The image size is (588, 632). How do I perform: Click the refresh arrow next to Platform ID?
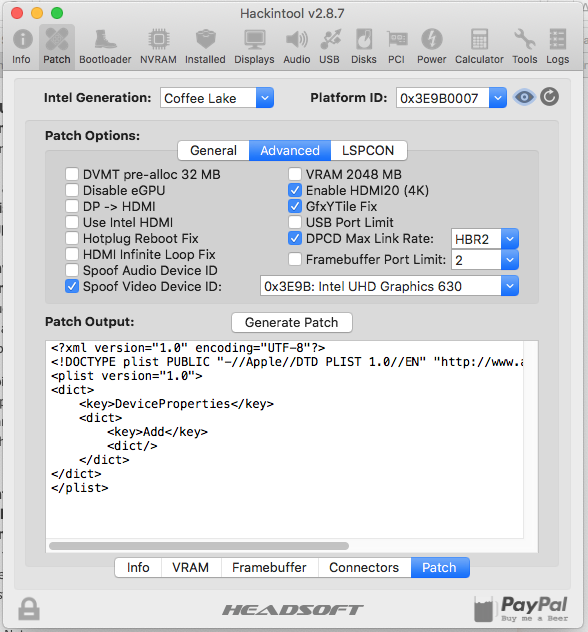(549, 97)
